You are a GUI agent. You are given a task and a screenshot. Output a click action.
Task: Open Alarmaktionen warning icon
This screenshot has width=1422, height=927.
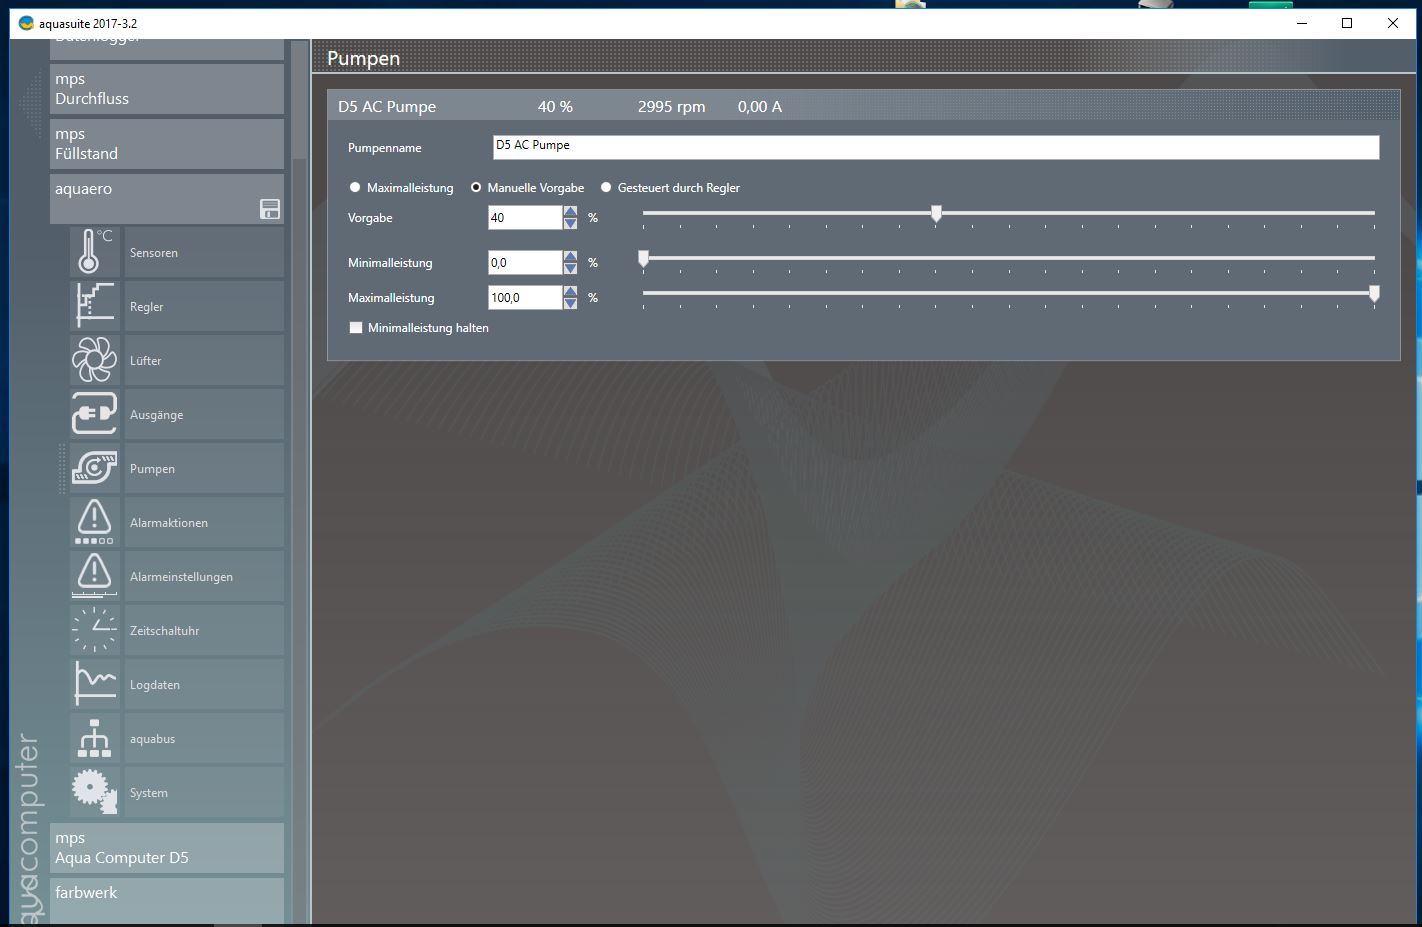(95, 522)
